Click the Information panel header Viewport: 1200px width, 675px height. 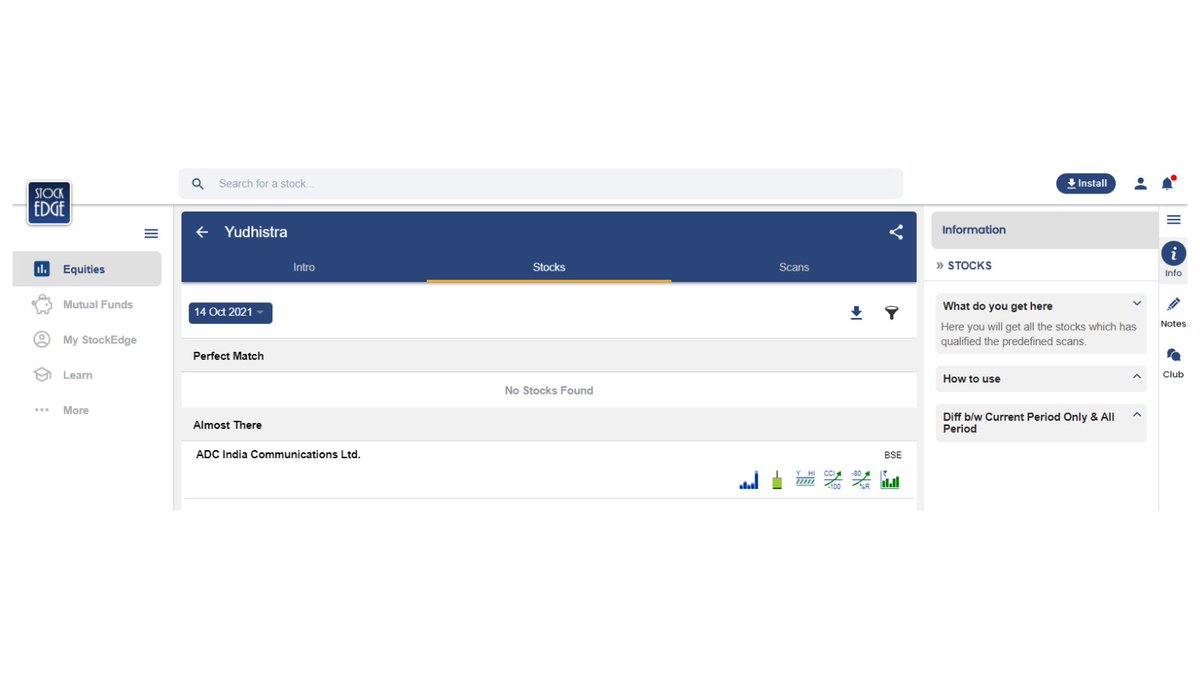tap(1044, 230)
